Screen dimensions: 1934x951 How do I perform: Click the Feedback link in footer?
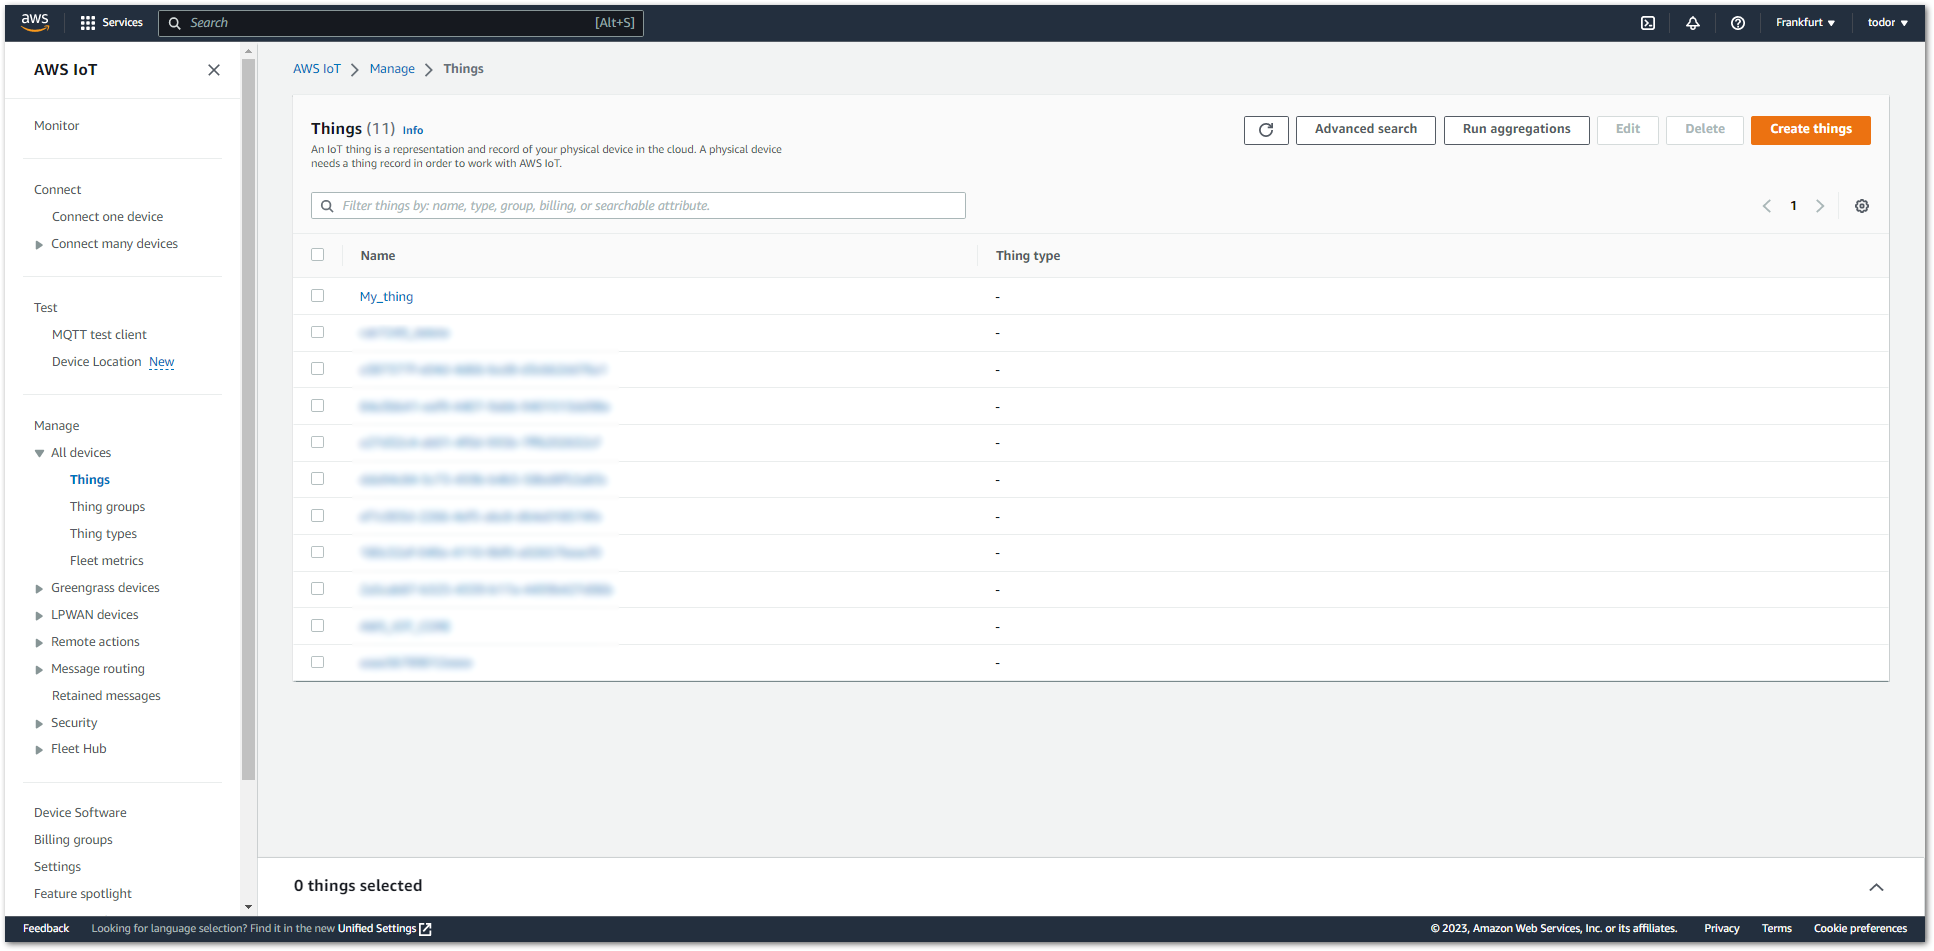(x=46, y=929)
